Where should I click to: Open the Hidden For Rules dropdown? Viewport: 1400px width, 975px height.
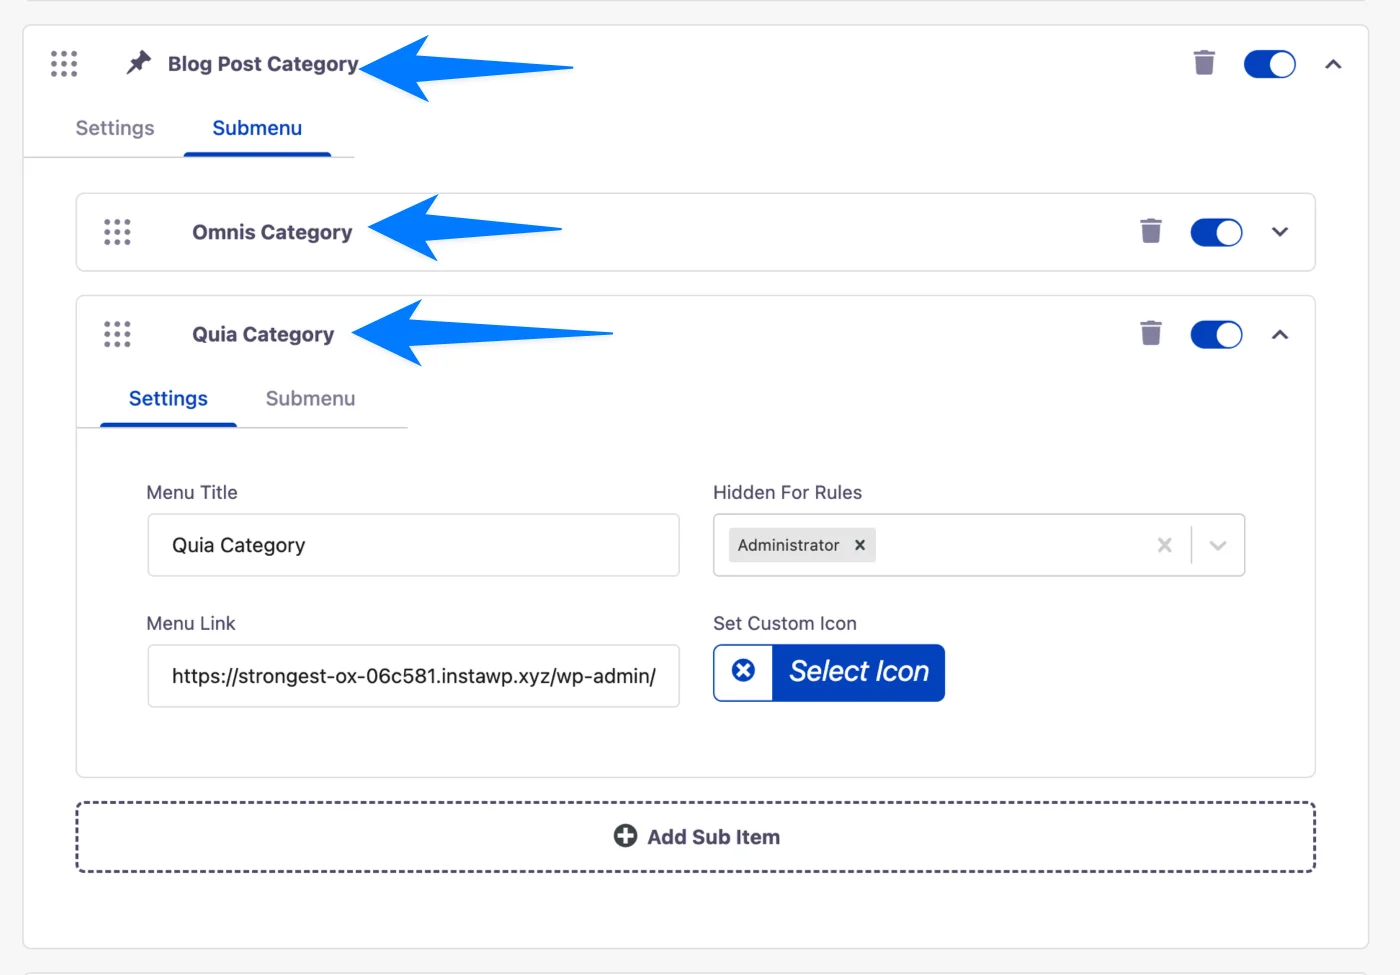(1219, 545)
